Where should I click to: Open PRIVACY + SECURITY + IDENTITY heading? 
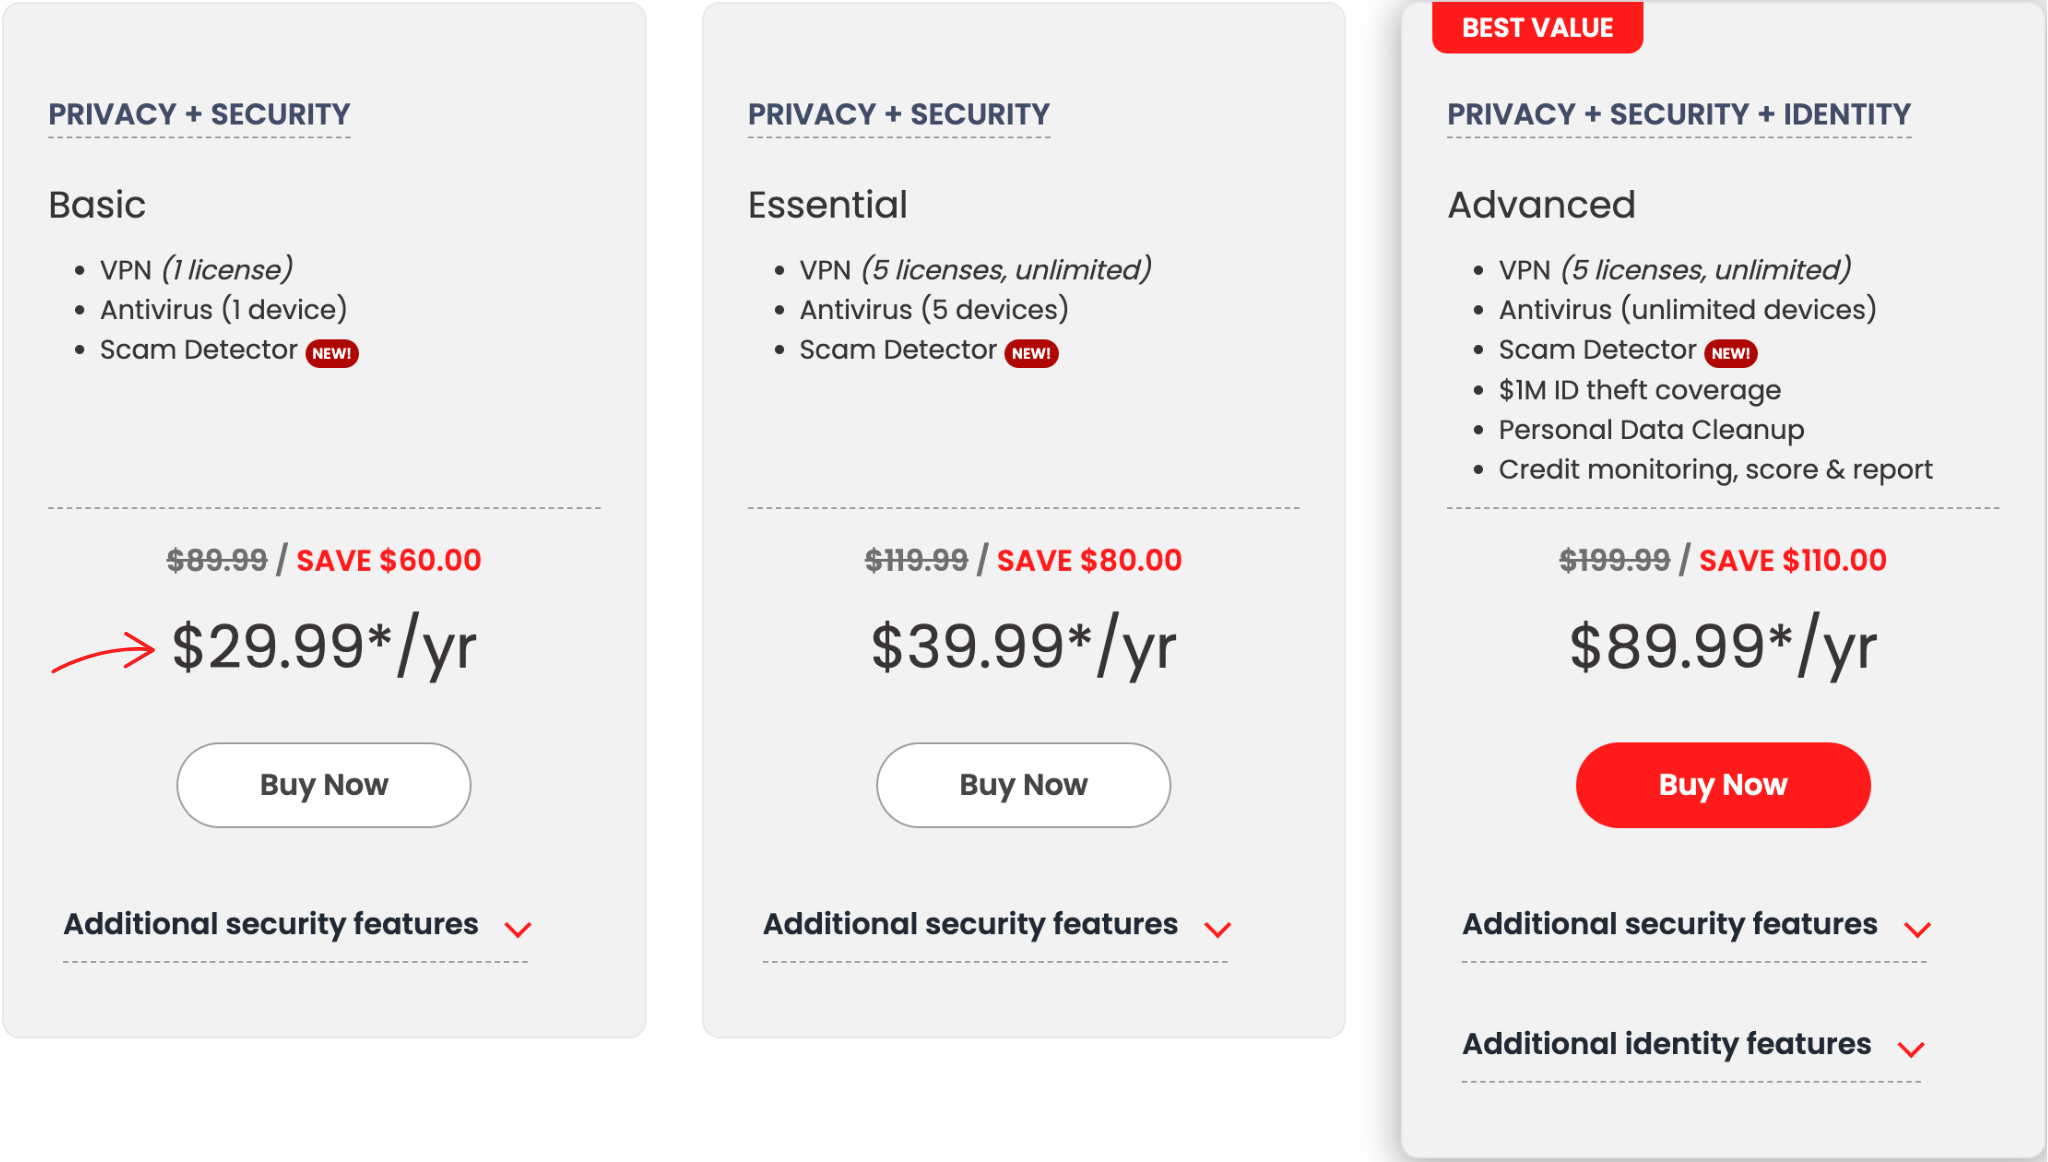coord(1678,114)
